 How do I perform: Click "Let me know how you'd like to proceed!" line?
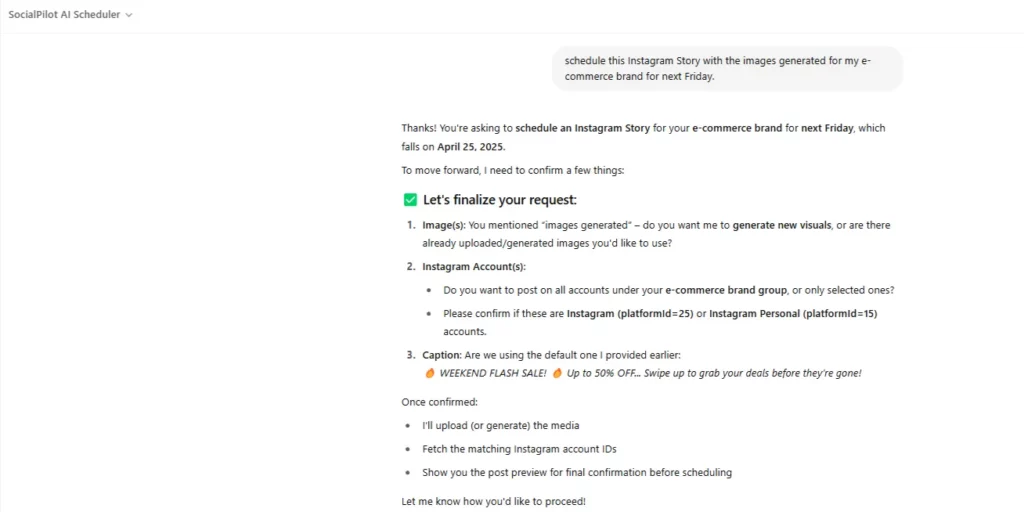493,502
